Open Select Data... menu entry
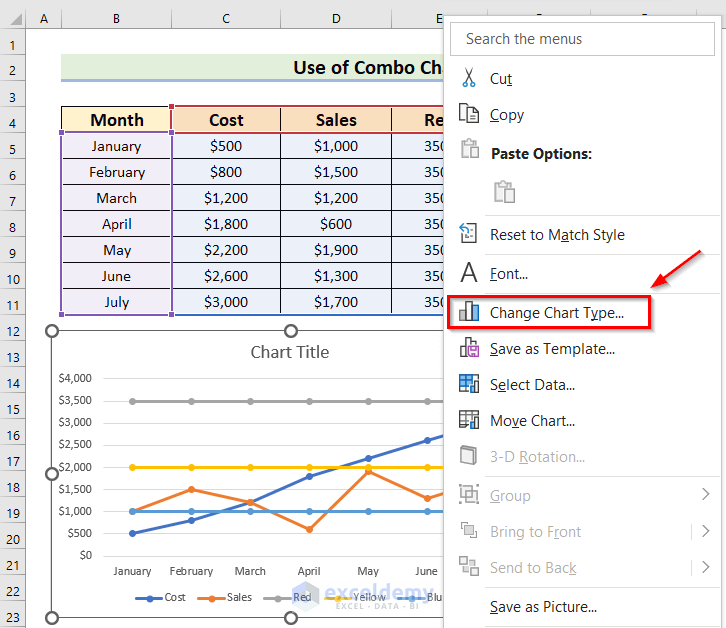726x628 pixels. [532, 385]
